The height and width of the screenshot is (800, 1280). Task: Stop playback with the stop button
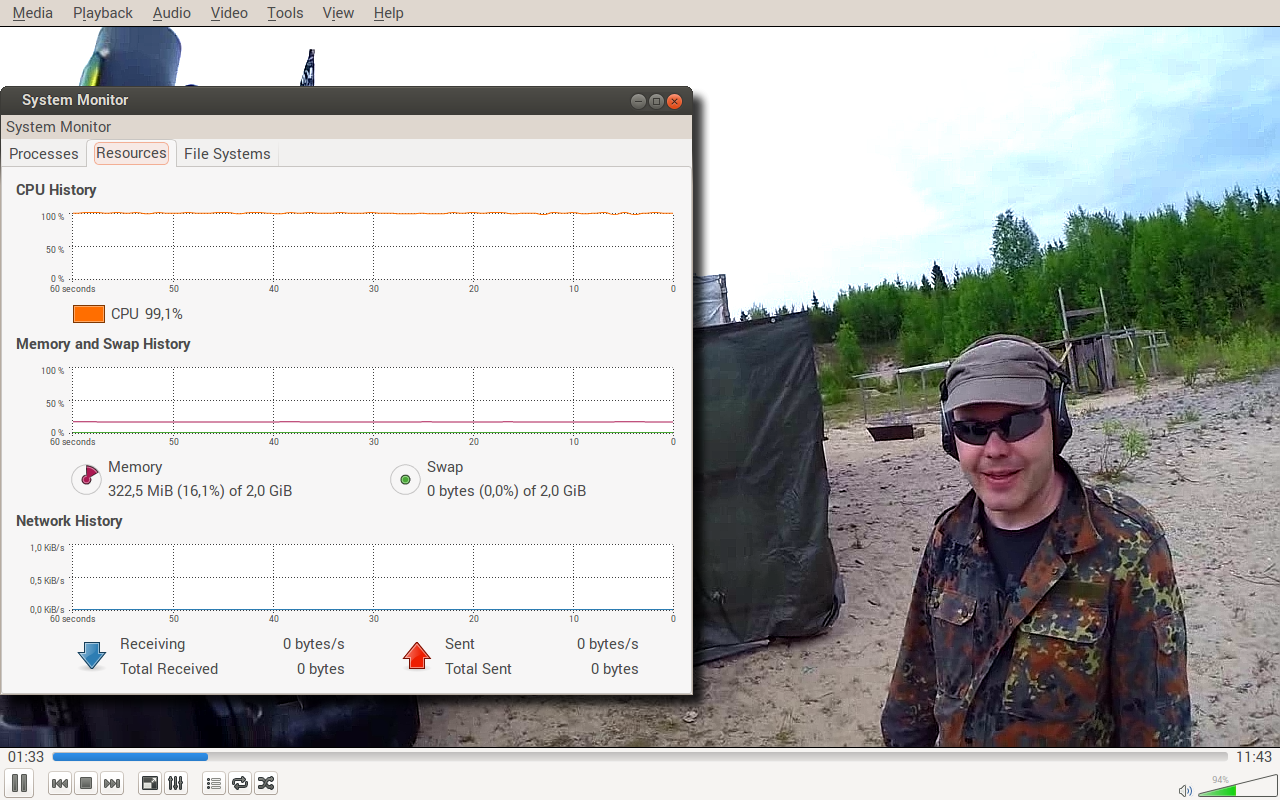[86, 783]
